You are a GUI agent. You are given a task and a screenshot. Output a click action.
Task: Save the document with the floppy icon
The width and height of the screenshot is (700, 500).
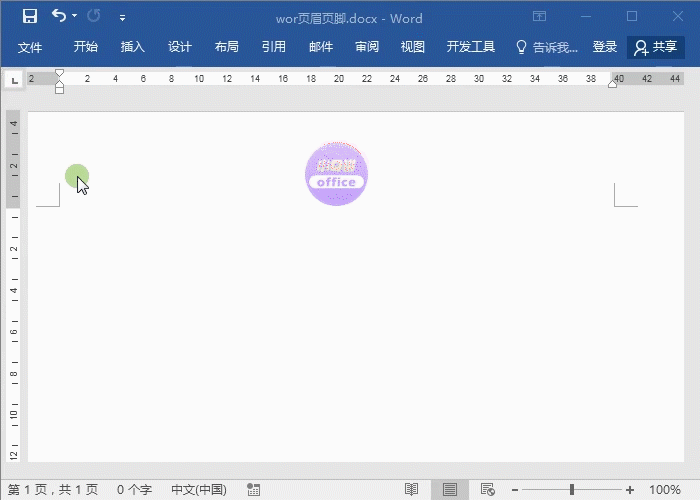pyautogui.click(x=30, y=17)
